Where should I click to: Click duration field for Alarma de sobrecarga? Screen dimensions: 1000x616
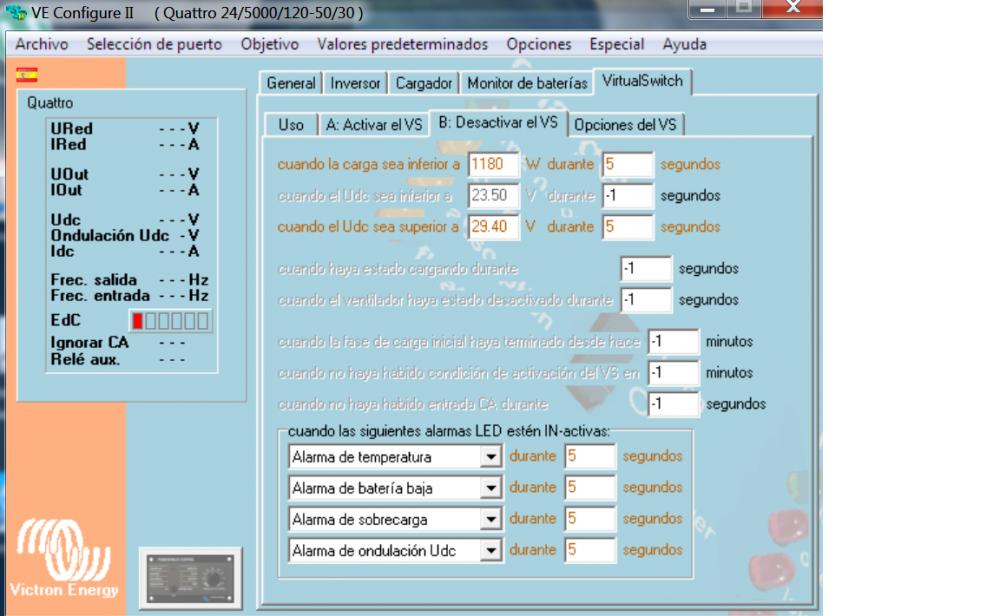click(x=590, y=519)
